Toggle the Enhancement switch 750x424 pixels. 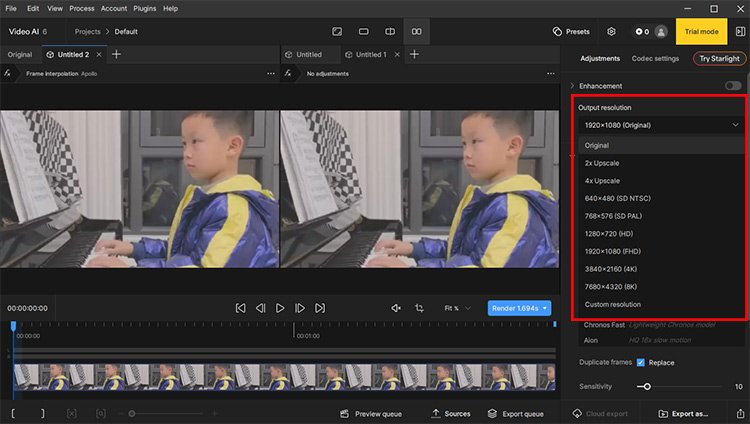pos(733,86)
